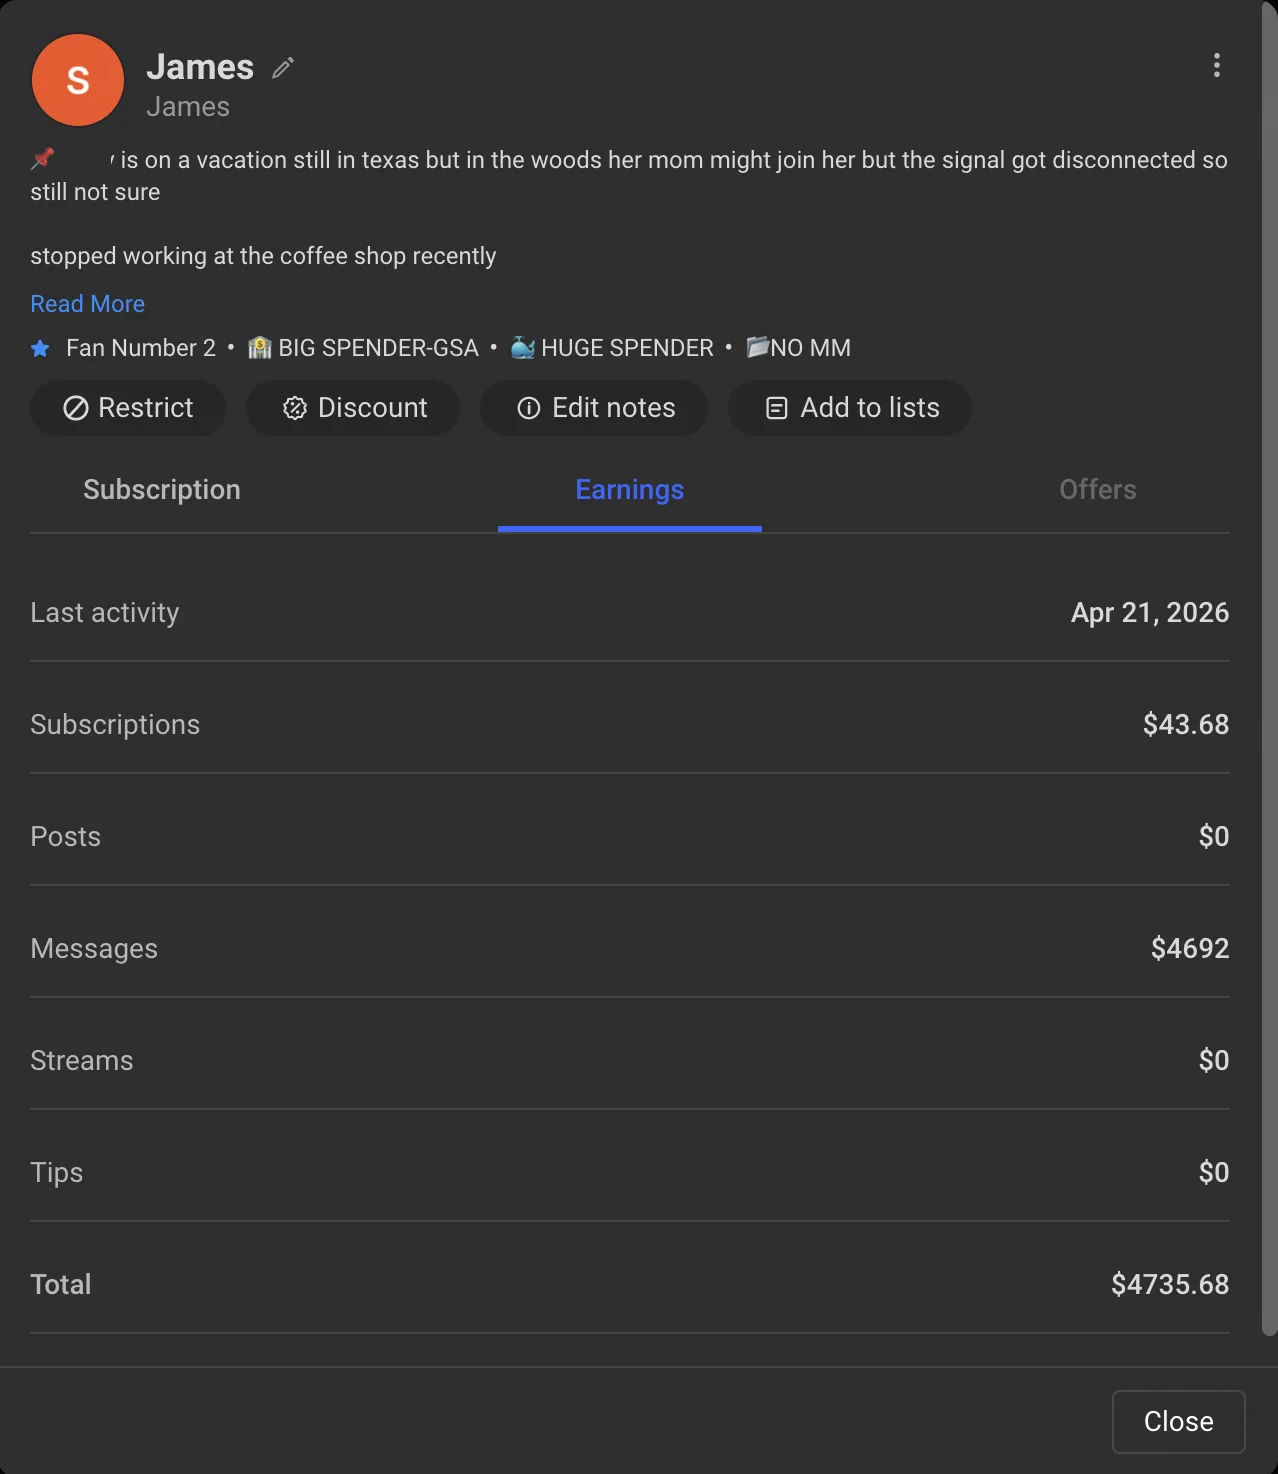This screenshot has height=1474, width=1278.
Task: Switch to the Subscription tab
Action: point(161,490)
